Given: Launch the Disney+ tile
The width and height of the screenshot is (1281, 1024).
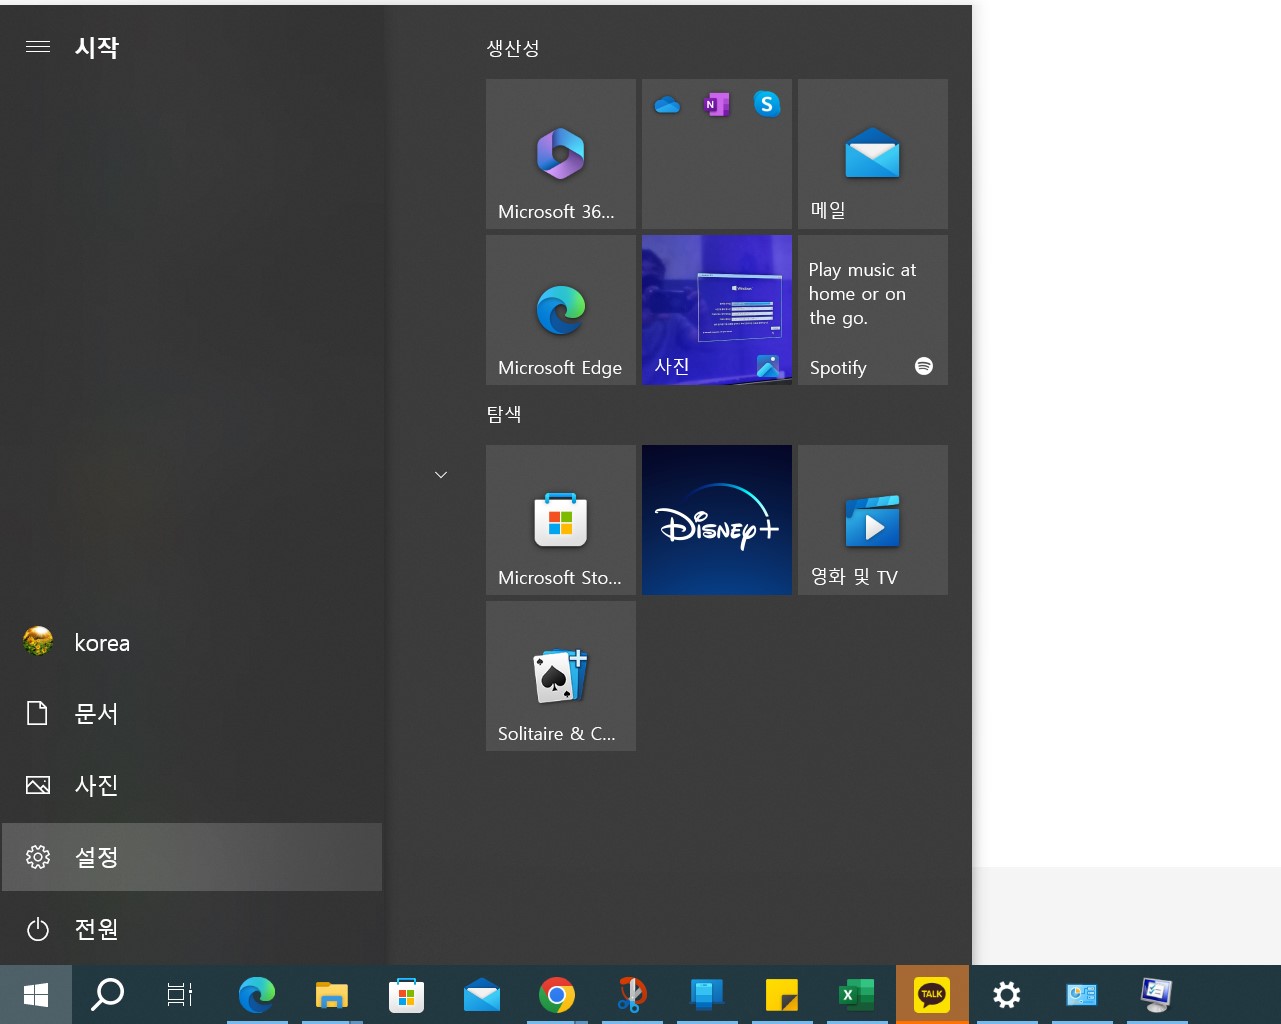Looking at the screenshot, I should (717, 520).
